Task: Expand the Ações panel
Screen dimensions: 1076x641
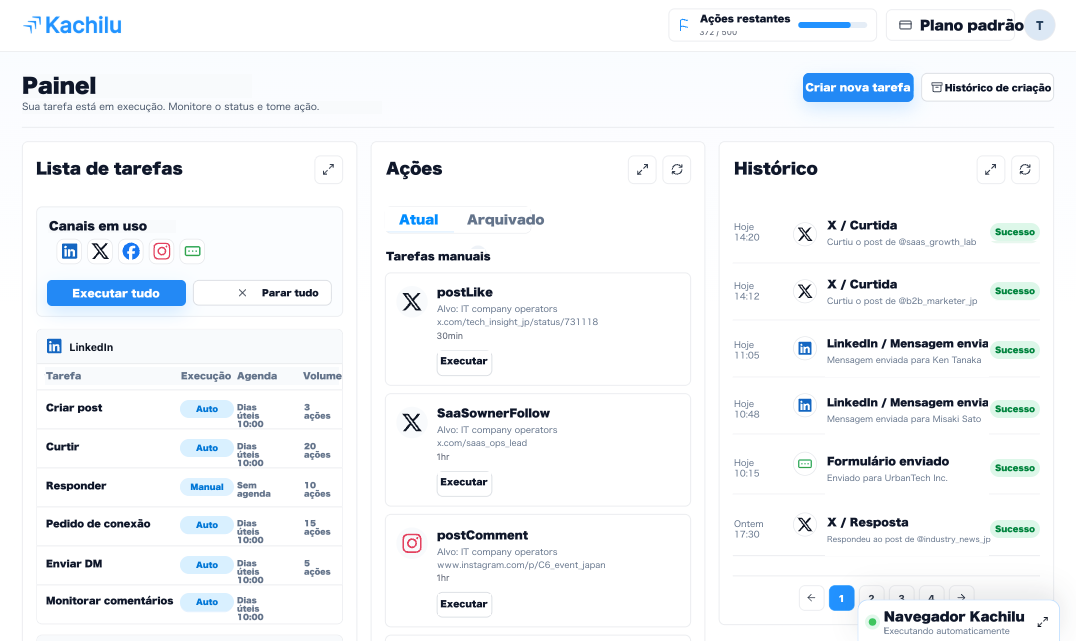Action: click(642, 170)
